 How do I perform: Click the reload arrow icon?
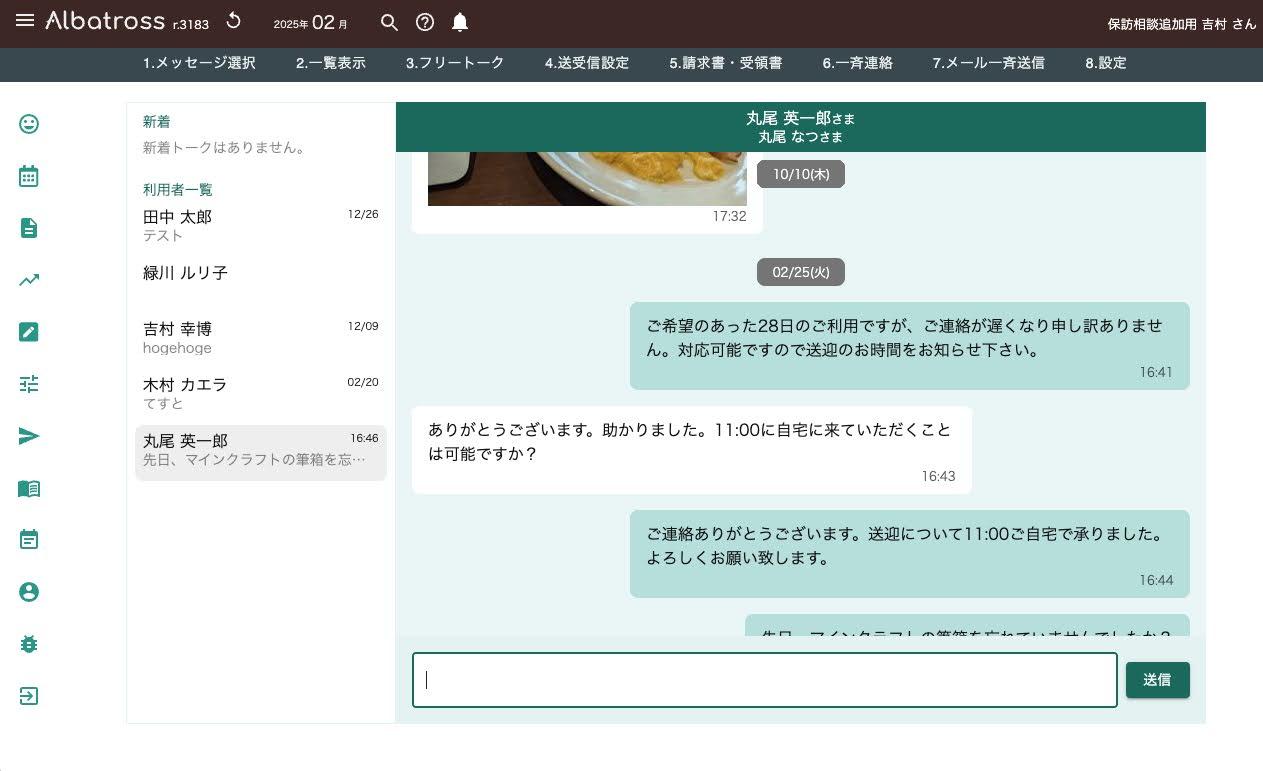(233, 22)
